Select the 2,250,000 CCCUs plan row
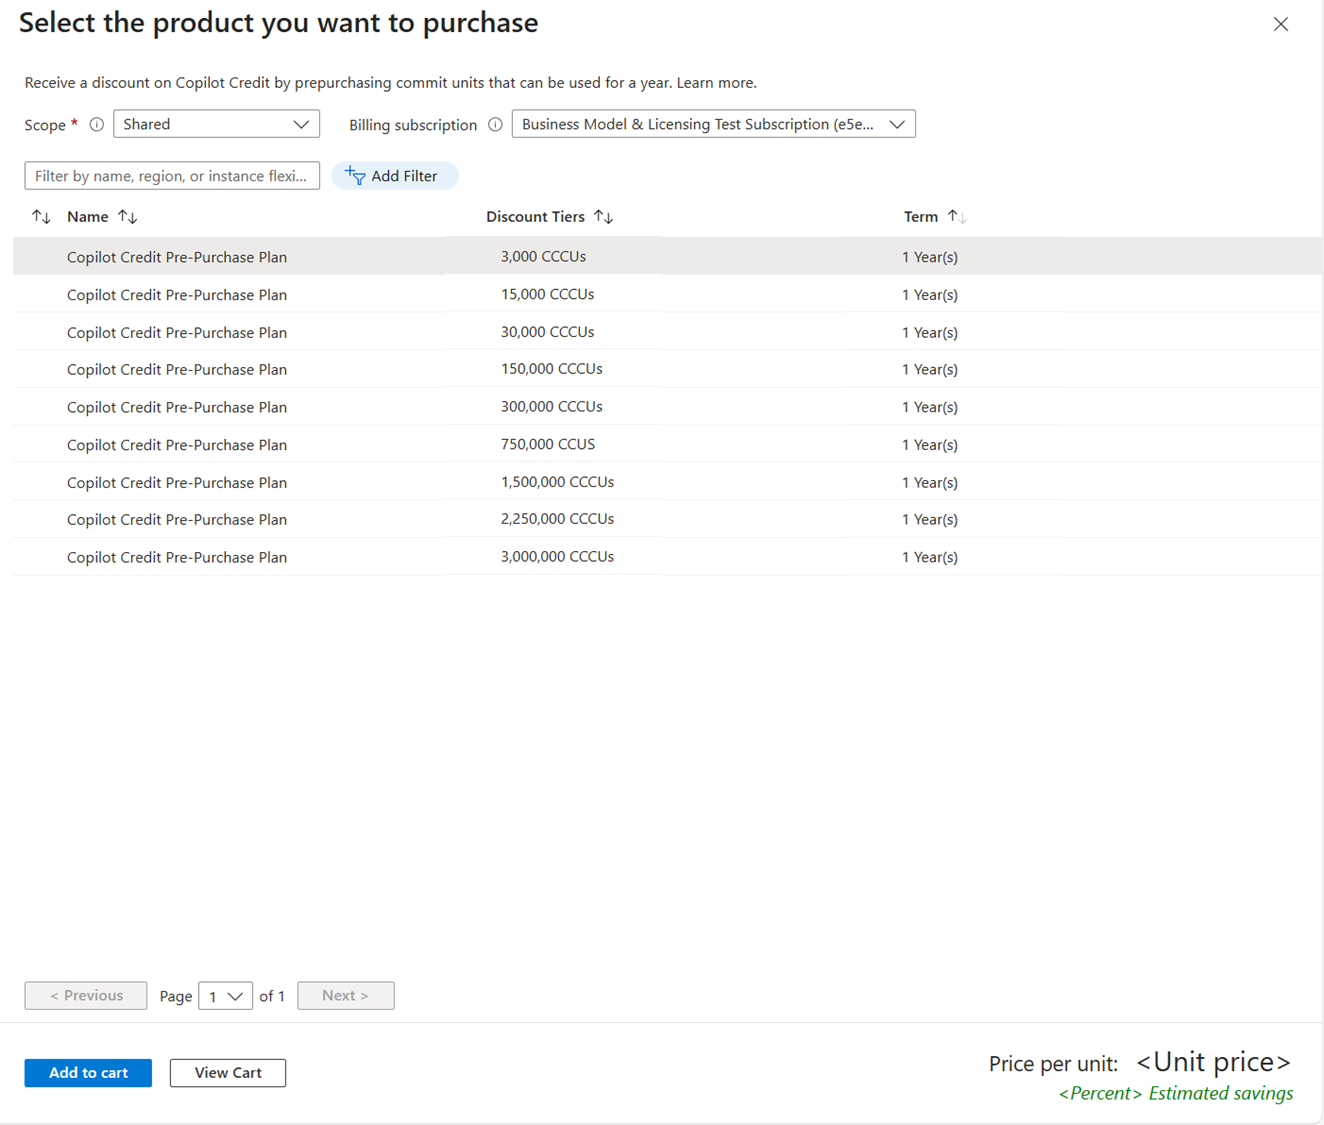This screenshot has width=1324, height=1125. point(667,519)
